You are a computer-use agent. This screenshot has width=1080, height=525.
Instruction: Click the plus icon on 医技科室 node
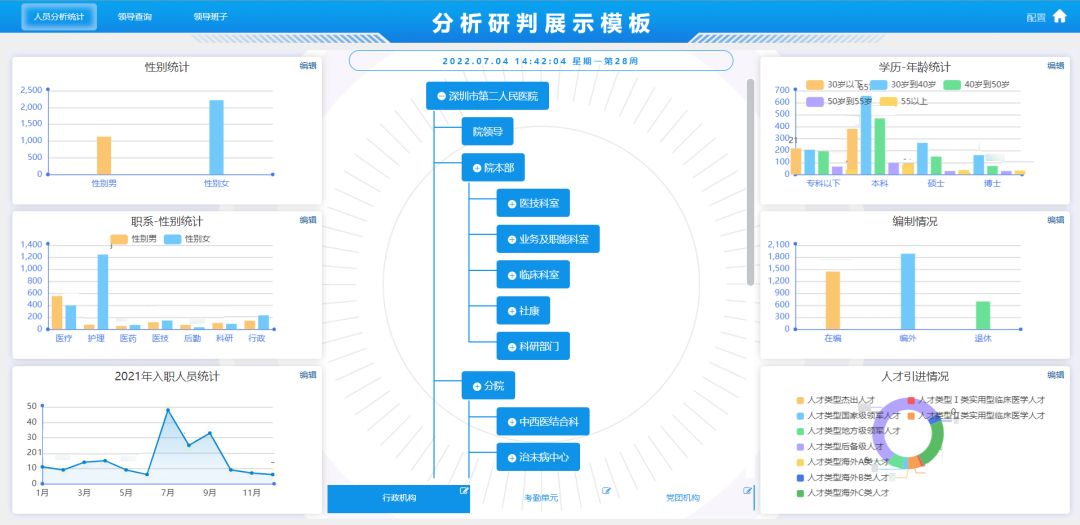click(511, 203)
